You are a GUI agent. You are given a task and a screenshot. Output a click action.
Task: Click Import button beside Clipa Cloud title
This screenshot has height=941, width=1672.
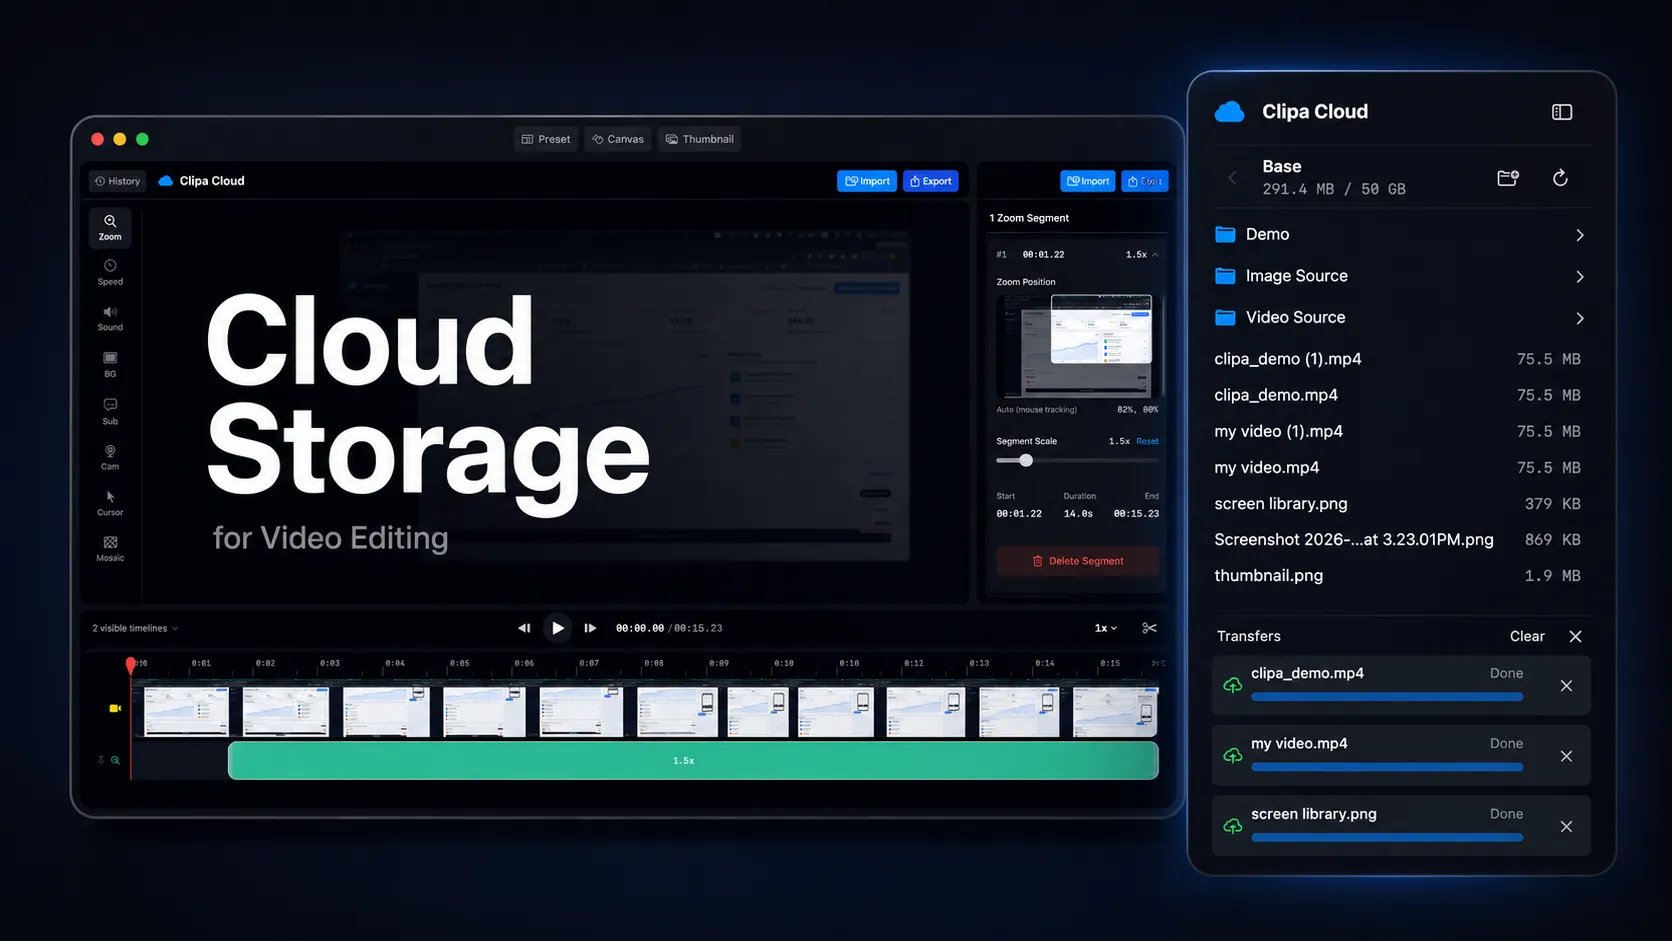point(867,181)
